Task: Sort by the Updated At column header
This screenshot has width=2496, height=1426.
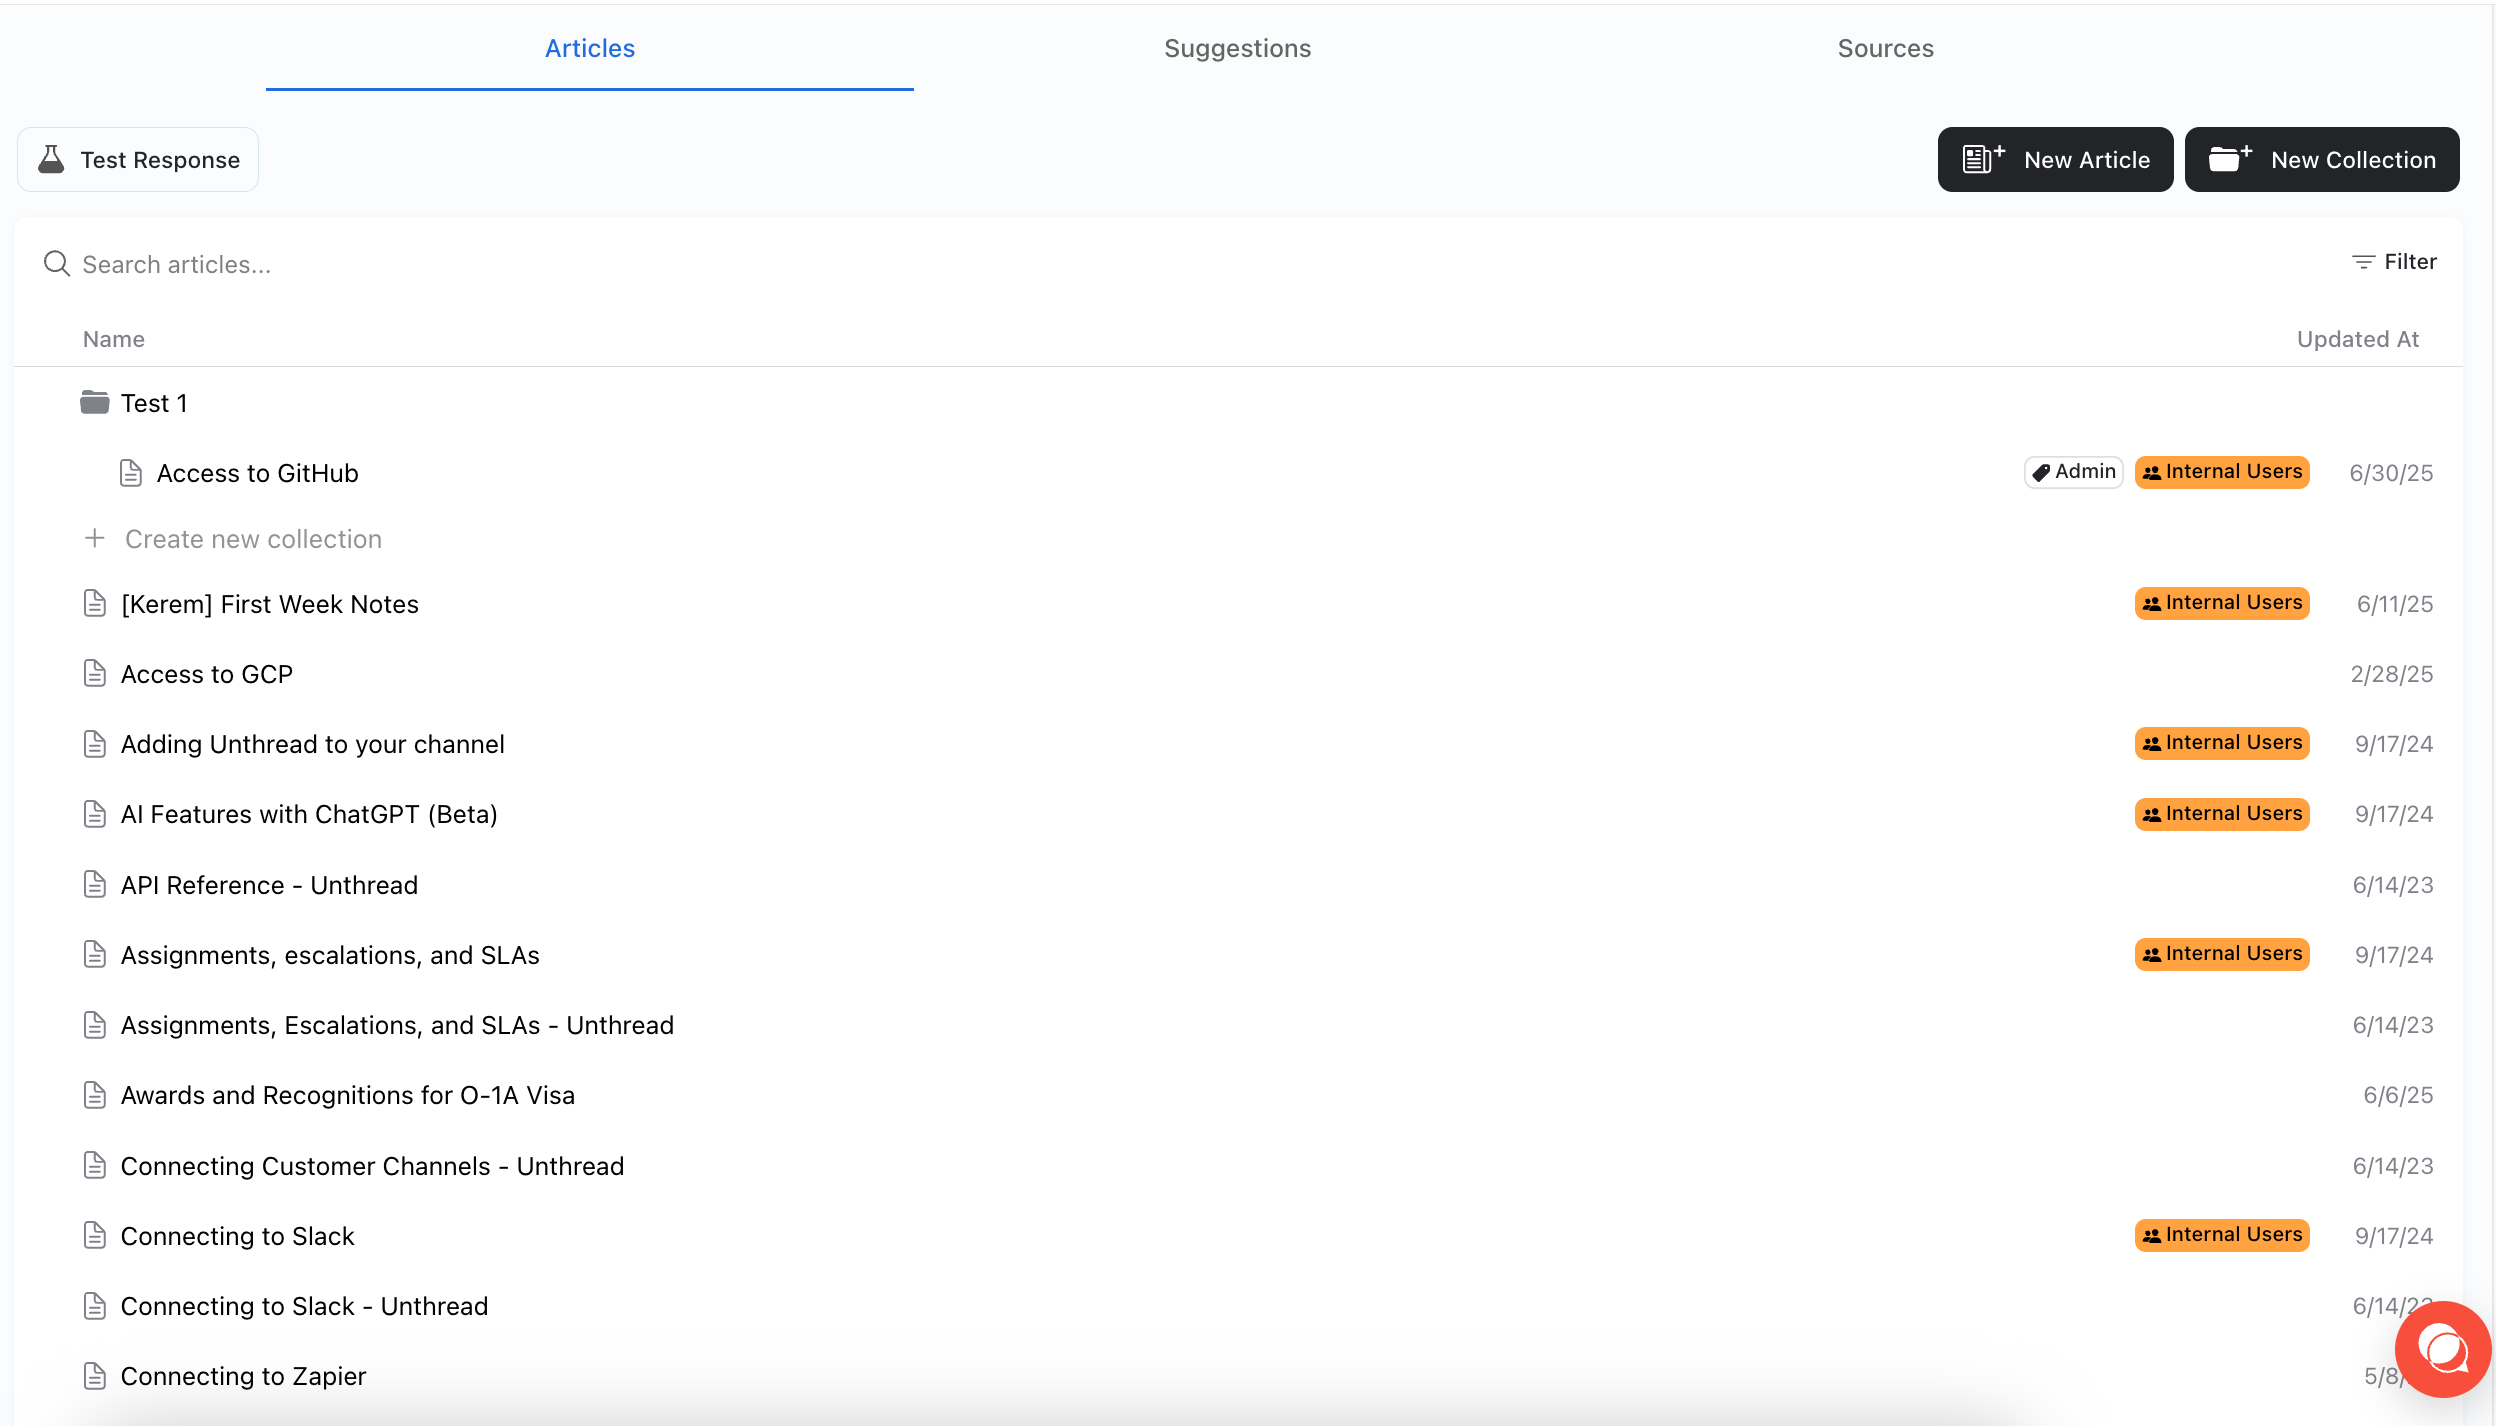Action: [2357, 338]
